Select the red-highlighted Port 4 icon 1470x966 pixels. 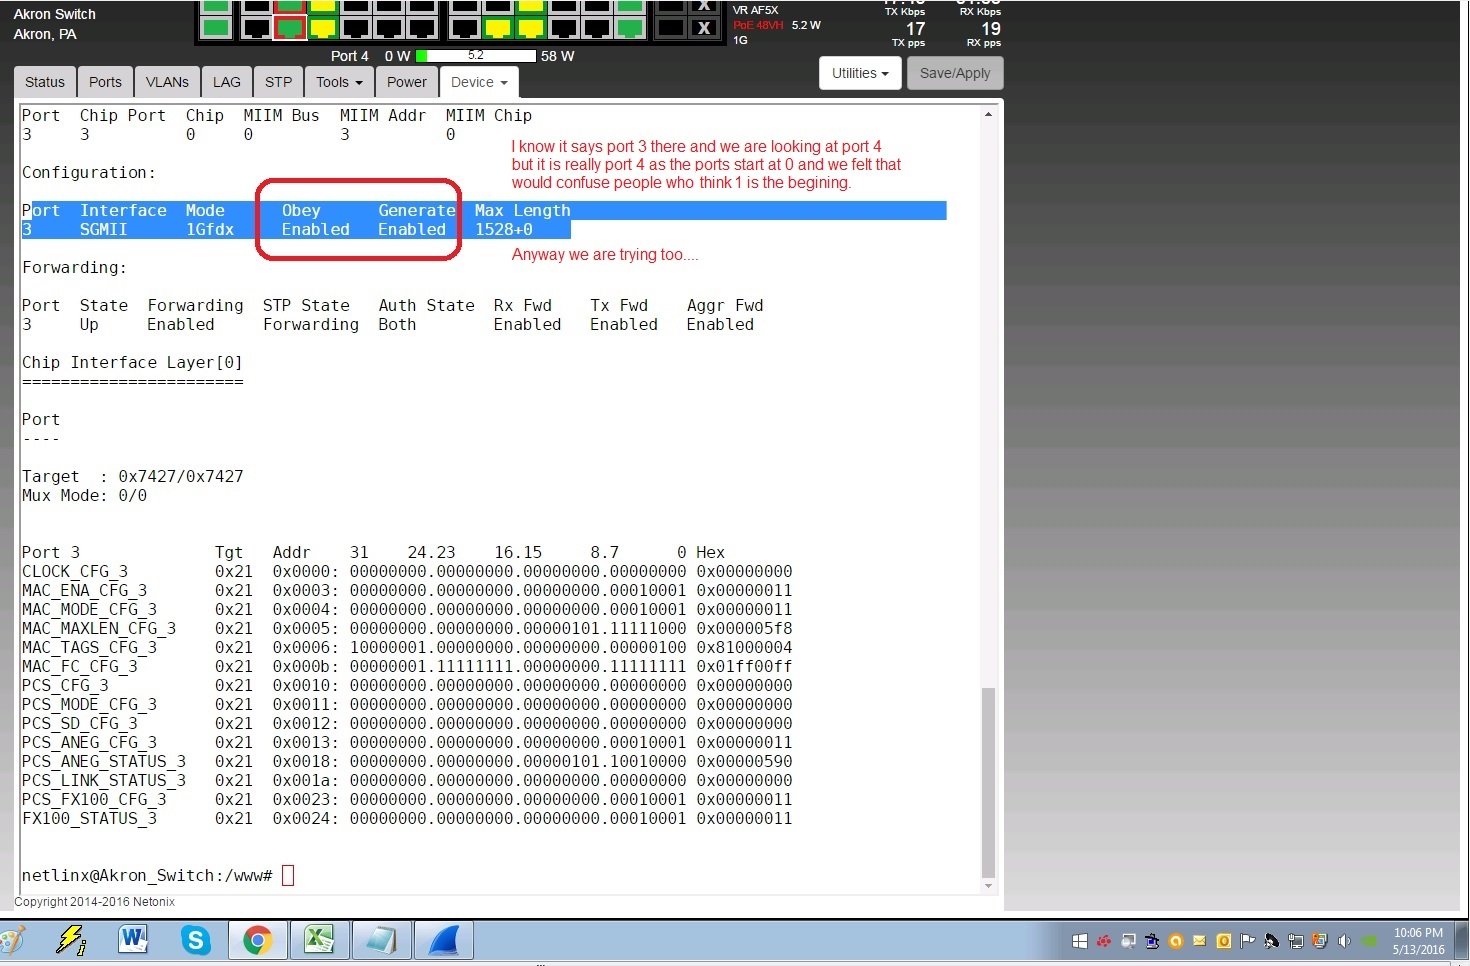290,27
